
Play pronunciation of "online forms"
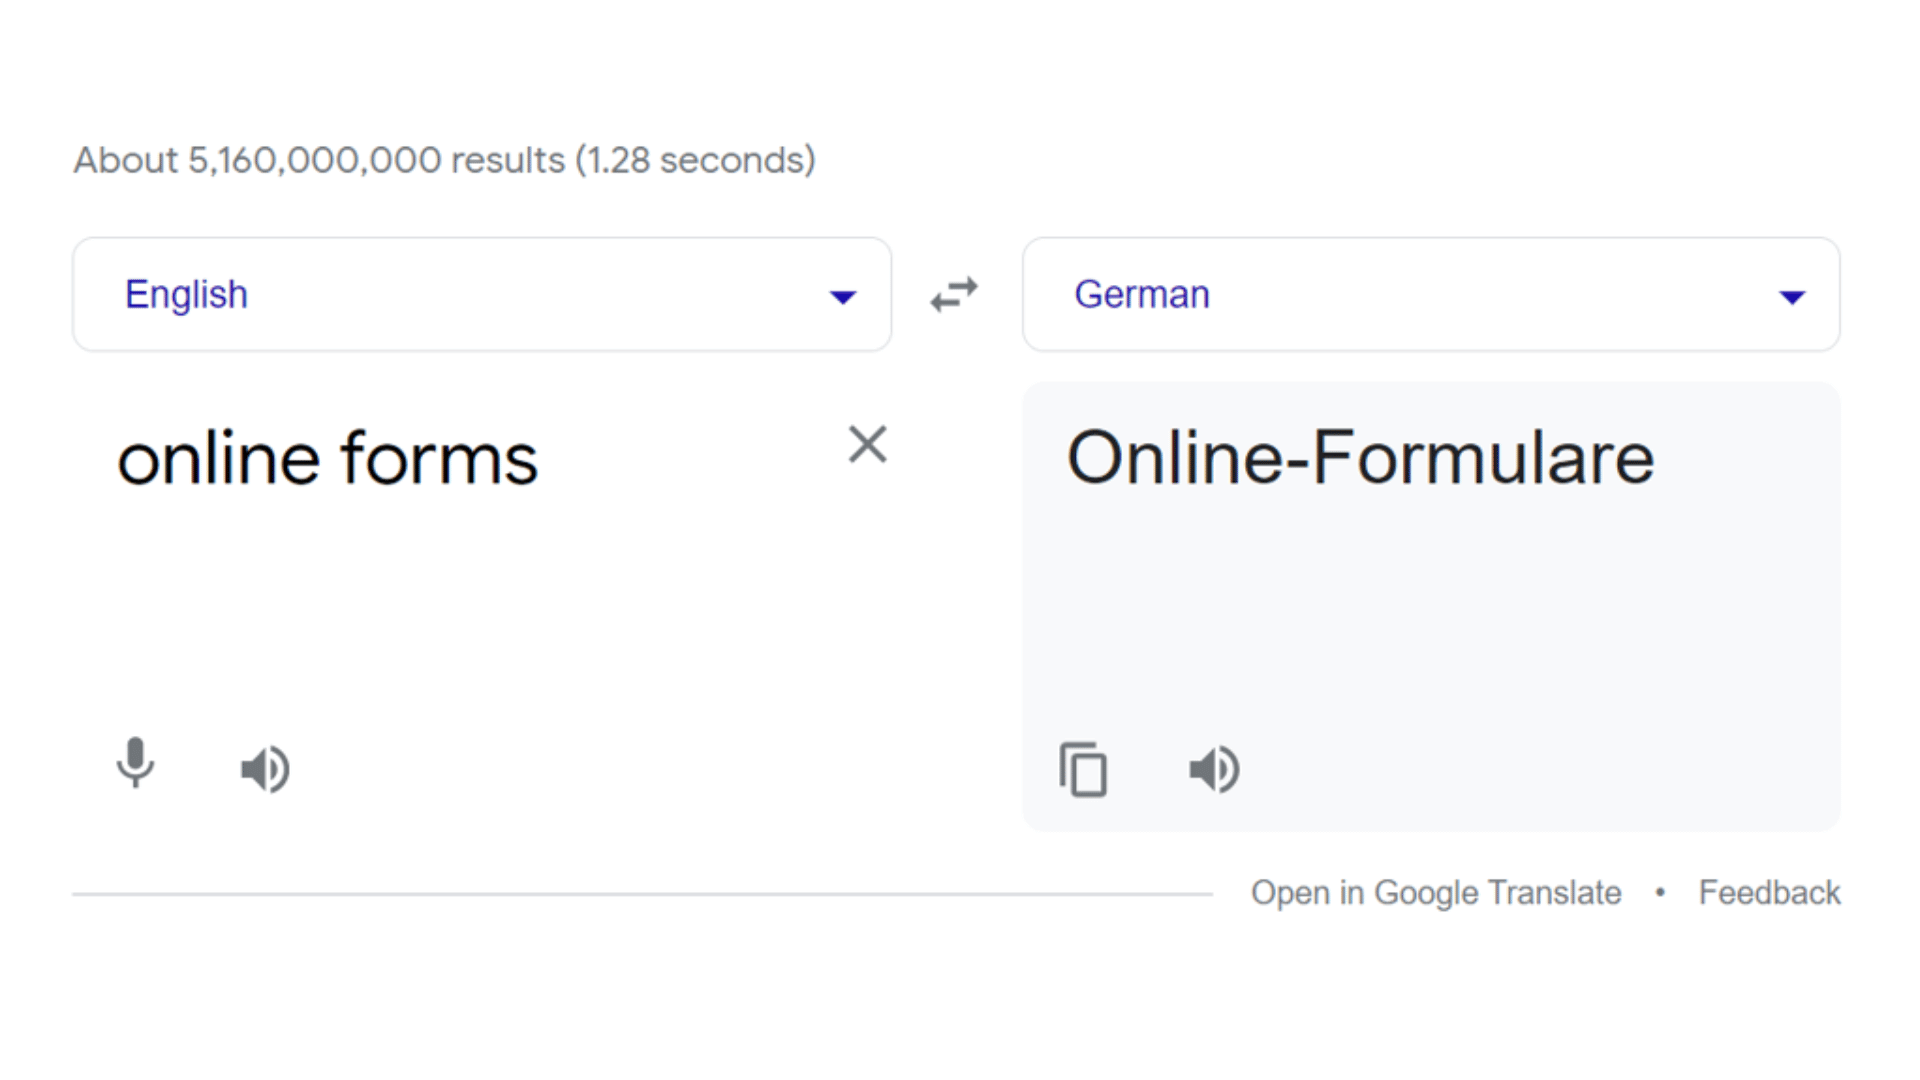coord(264,769)
